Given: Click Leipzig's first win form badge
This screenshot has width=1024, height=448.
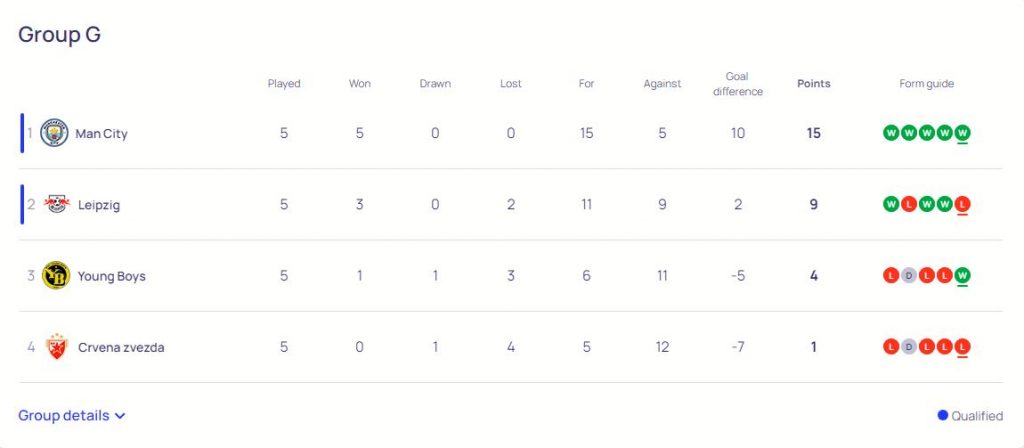Looking at the screenshot, I should (890, 204).
